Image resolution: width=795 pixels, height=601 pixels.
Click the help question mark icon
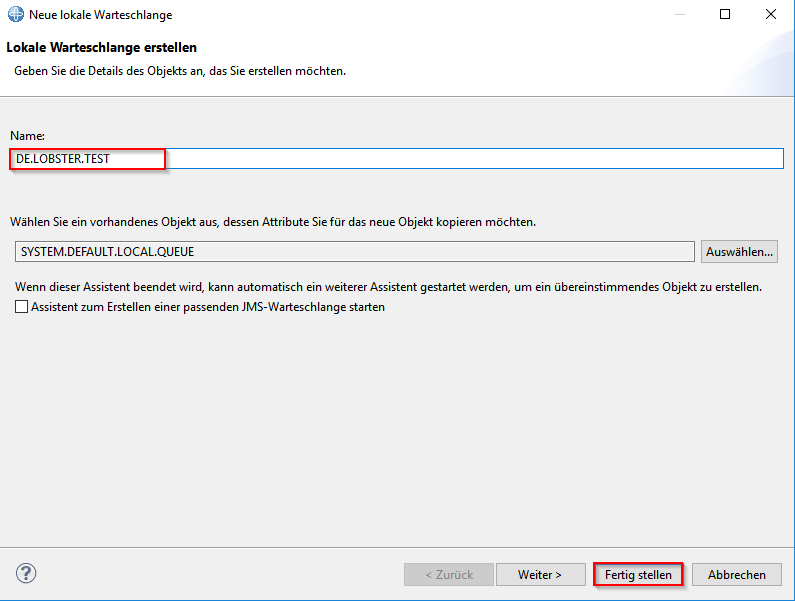pyautogui.click(x=27, y=573)
